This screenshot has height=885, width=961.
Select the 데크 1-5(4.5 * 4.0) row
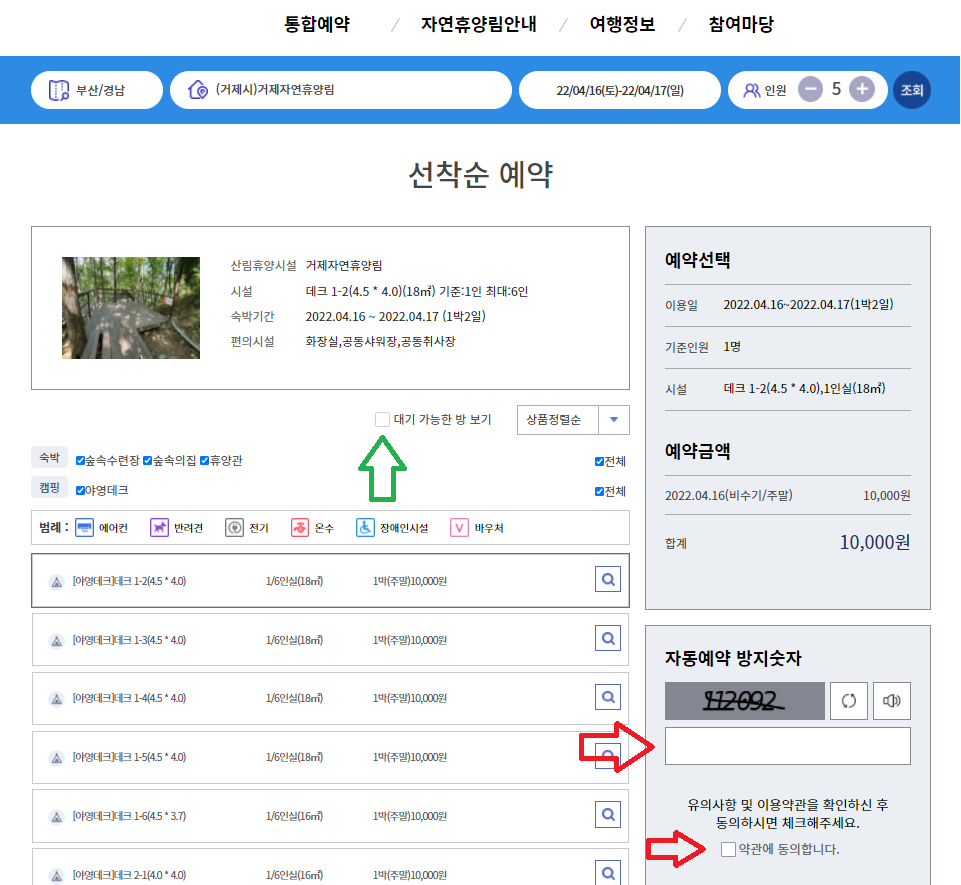[330, 757]
